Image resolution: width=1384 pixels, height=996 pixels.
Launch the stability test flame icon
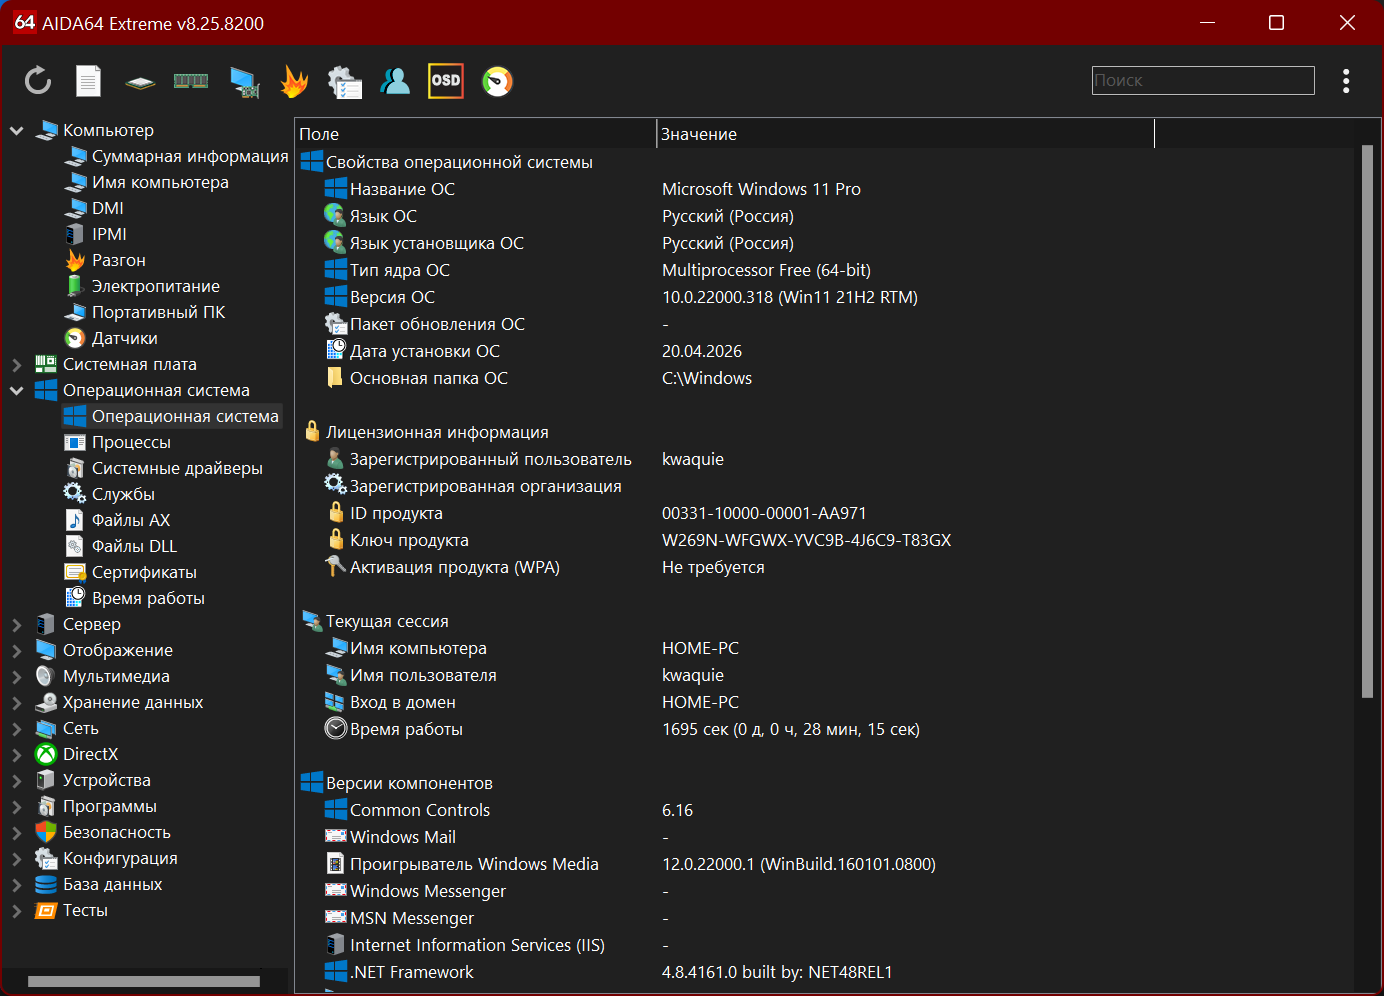(294, 81)
